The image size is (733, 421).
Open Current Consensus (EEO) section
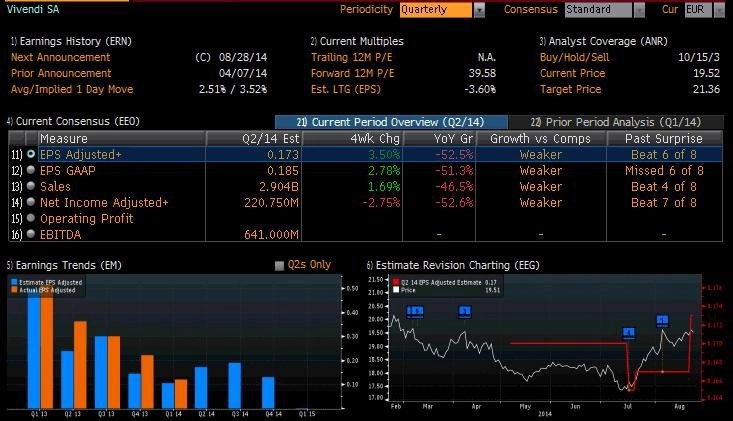[73, 121]
